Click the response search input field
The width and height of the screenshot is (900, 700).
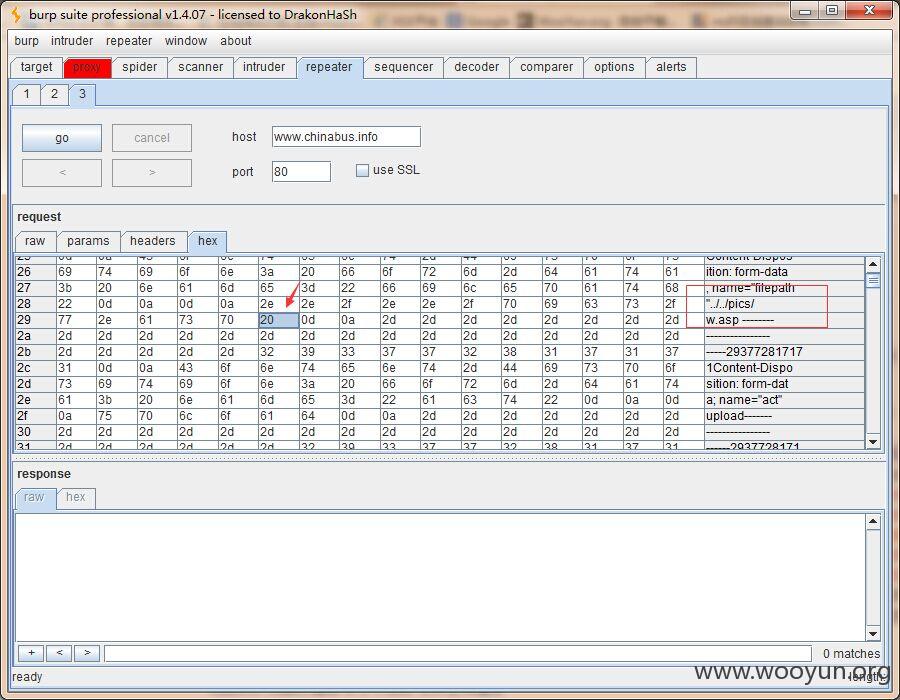click(x=457, y=654)
